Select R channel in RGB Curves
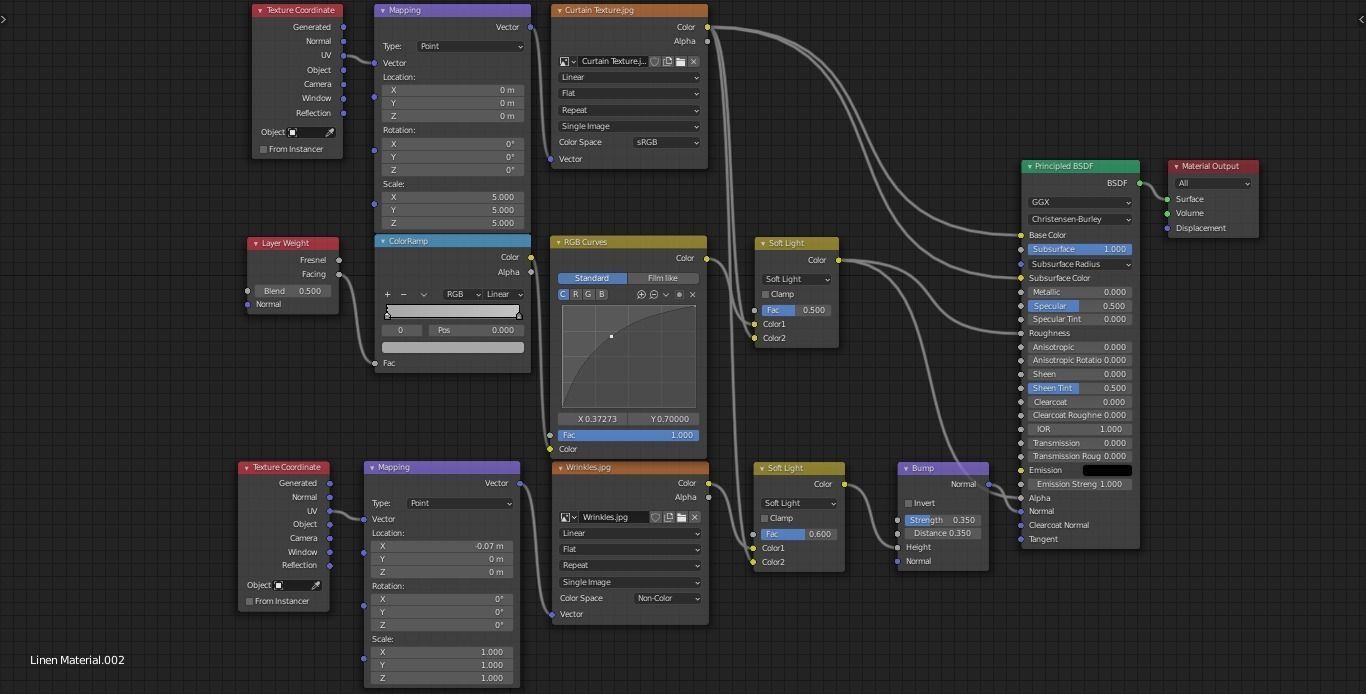 pos(576,295)
